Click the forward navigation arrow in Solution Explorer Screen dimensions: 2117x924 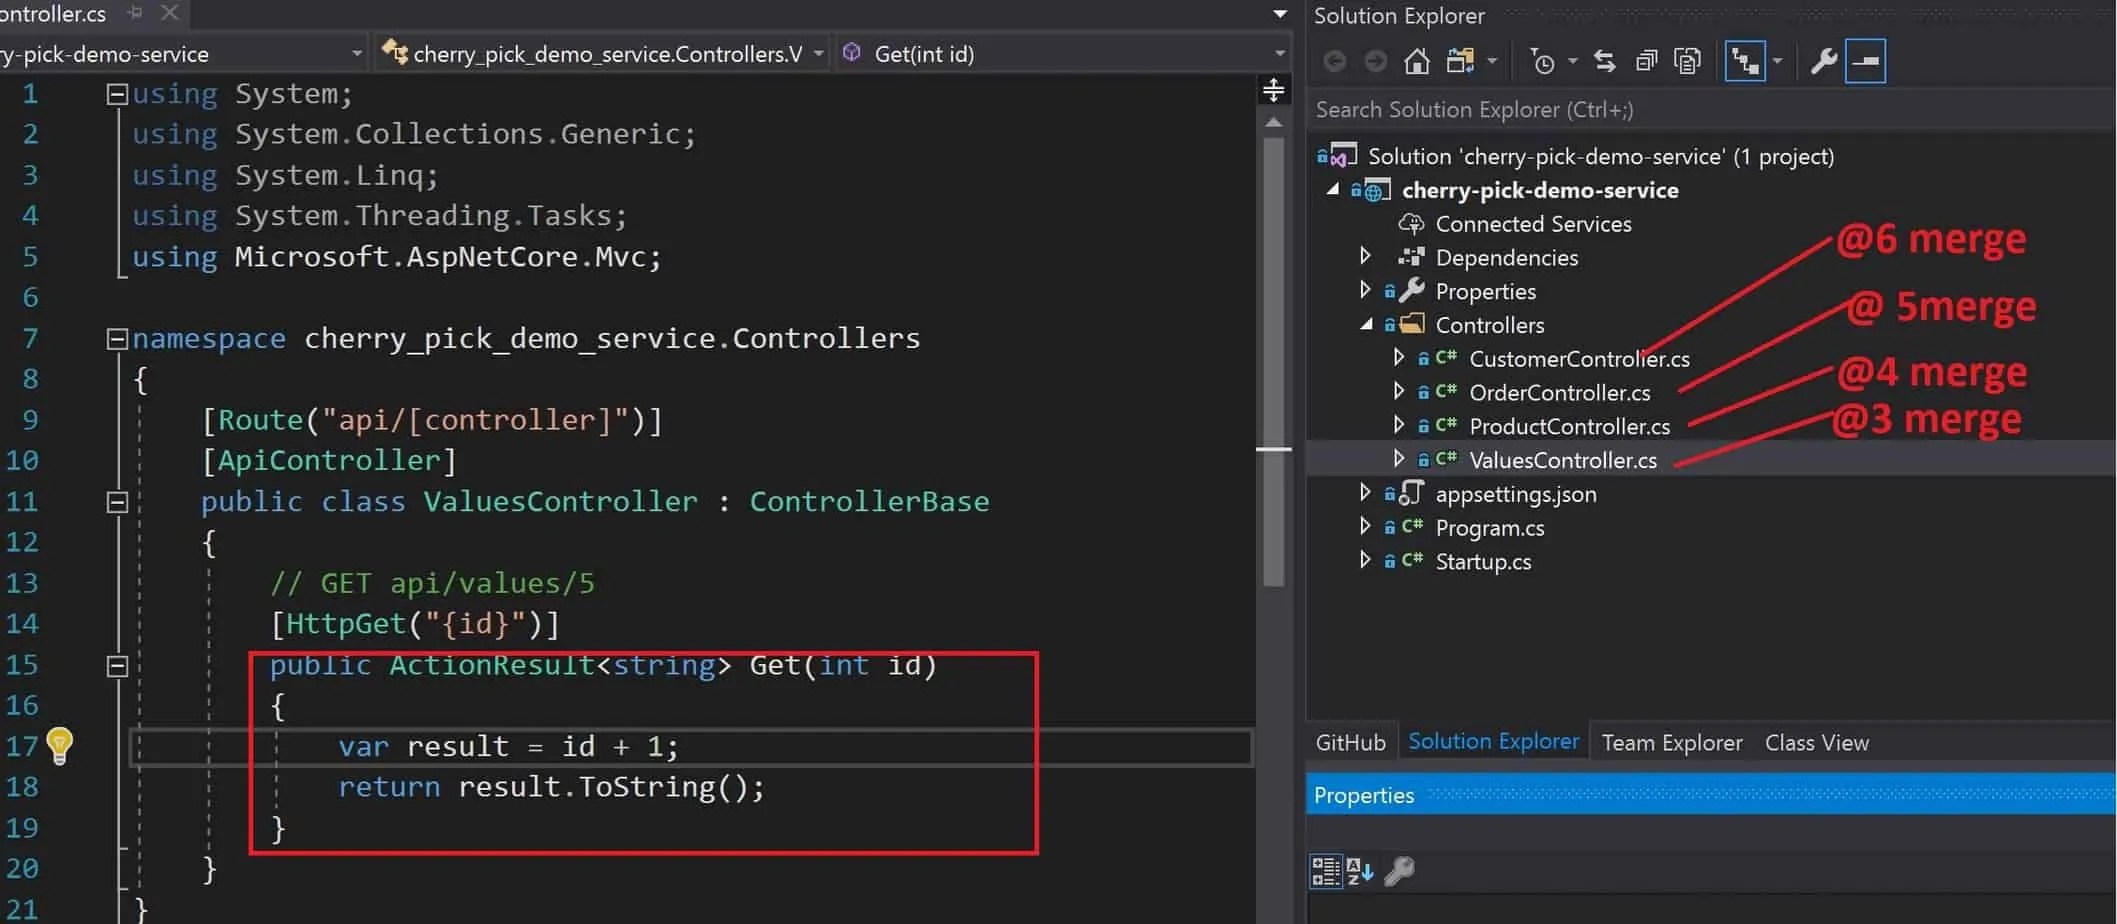click(1376, 60)
